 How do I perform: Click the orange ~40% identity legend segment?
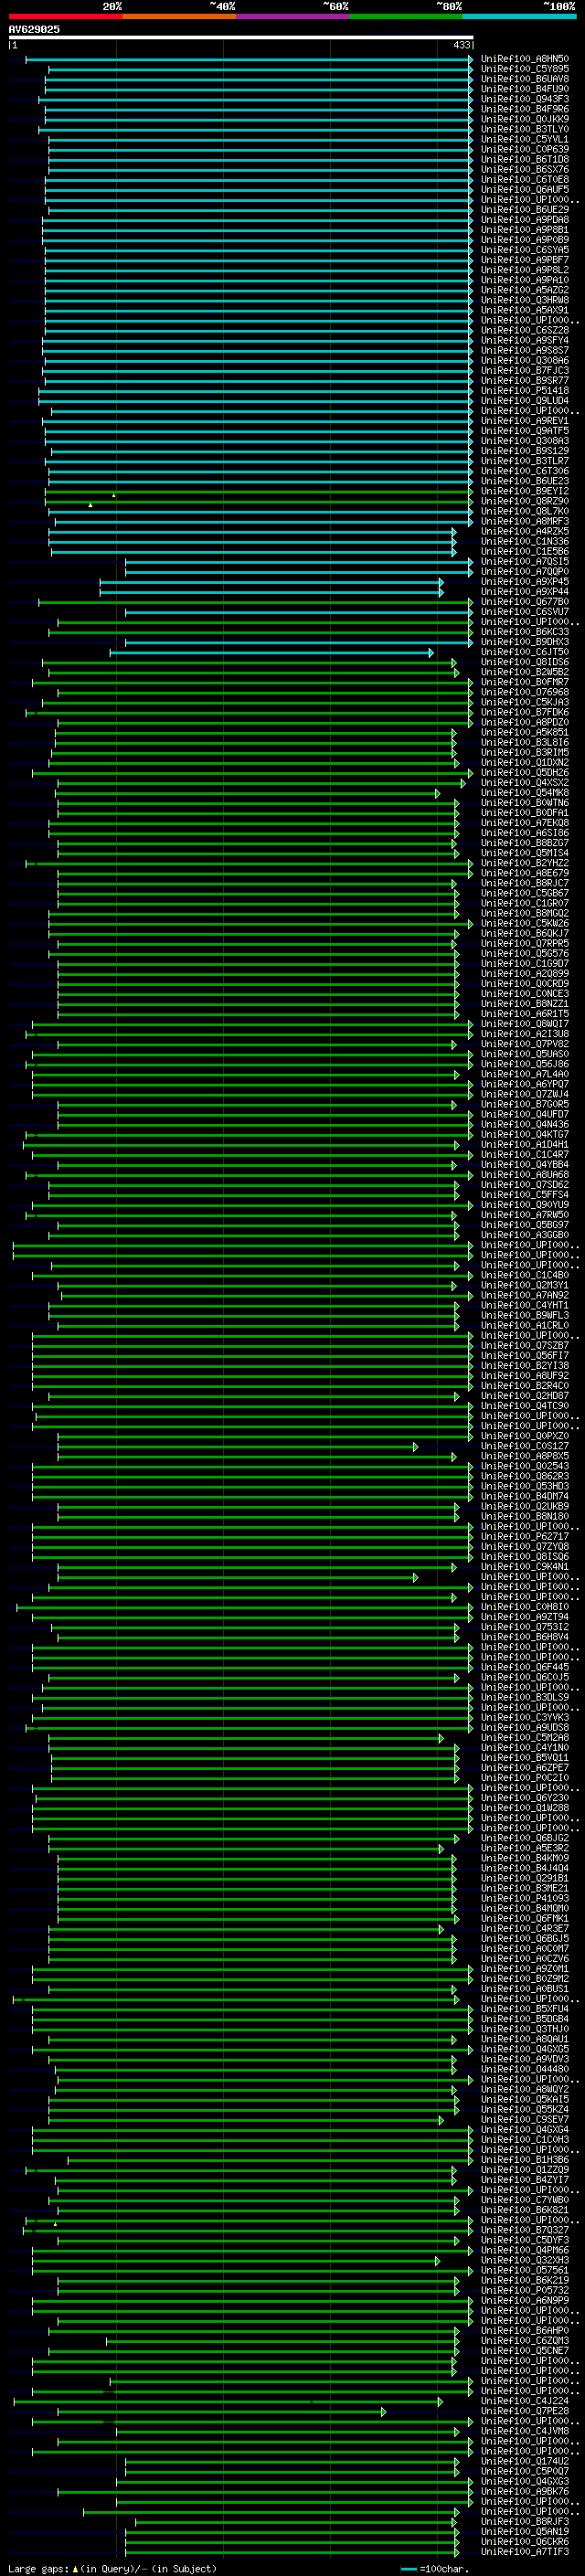[179, 16]
